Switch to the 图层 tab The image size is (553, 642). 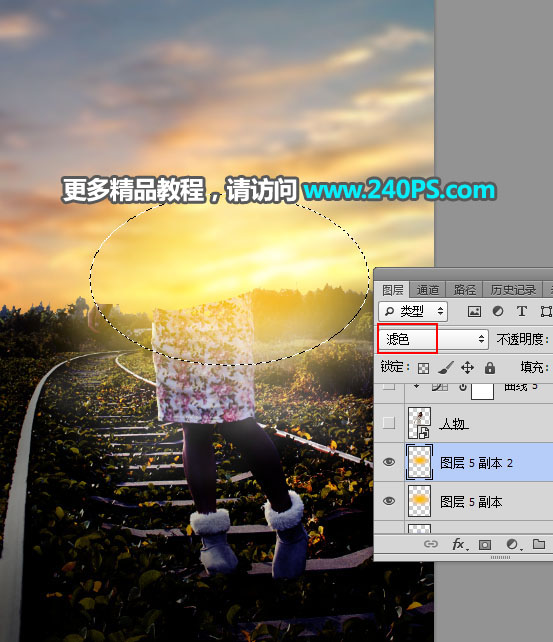(393, 290)
